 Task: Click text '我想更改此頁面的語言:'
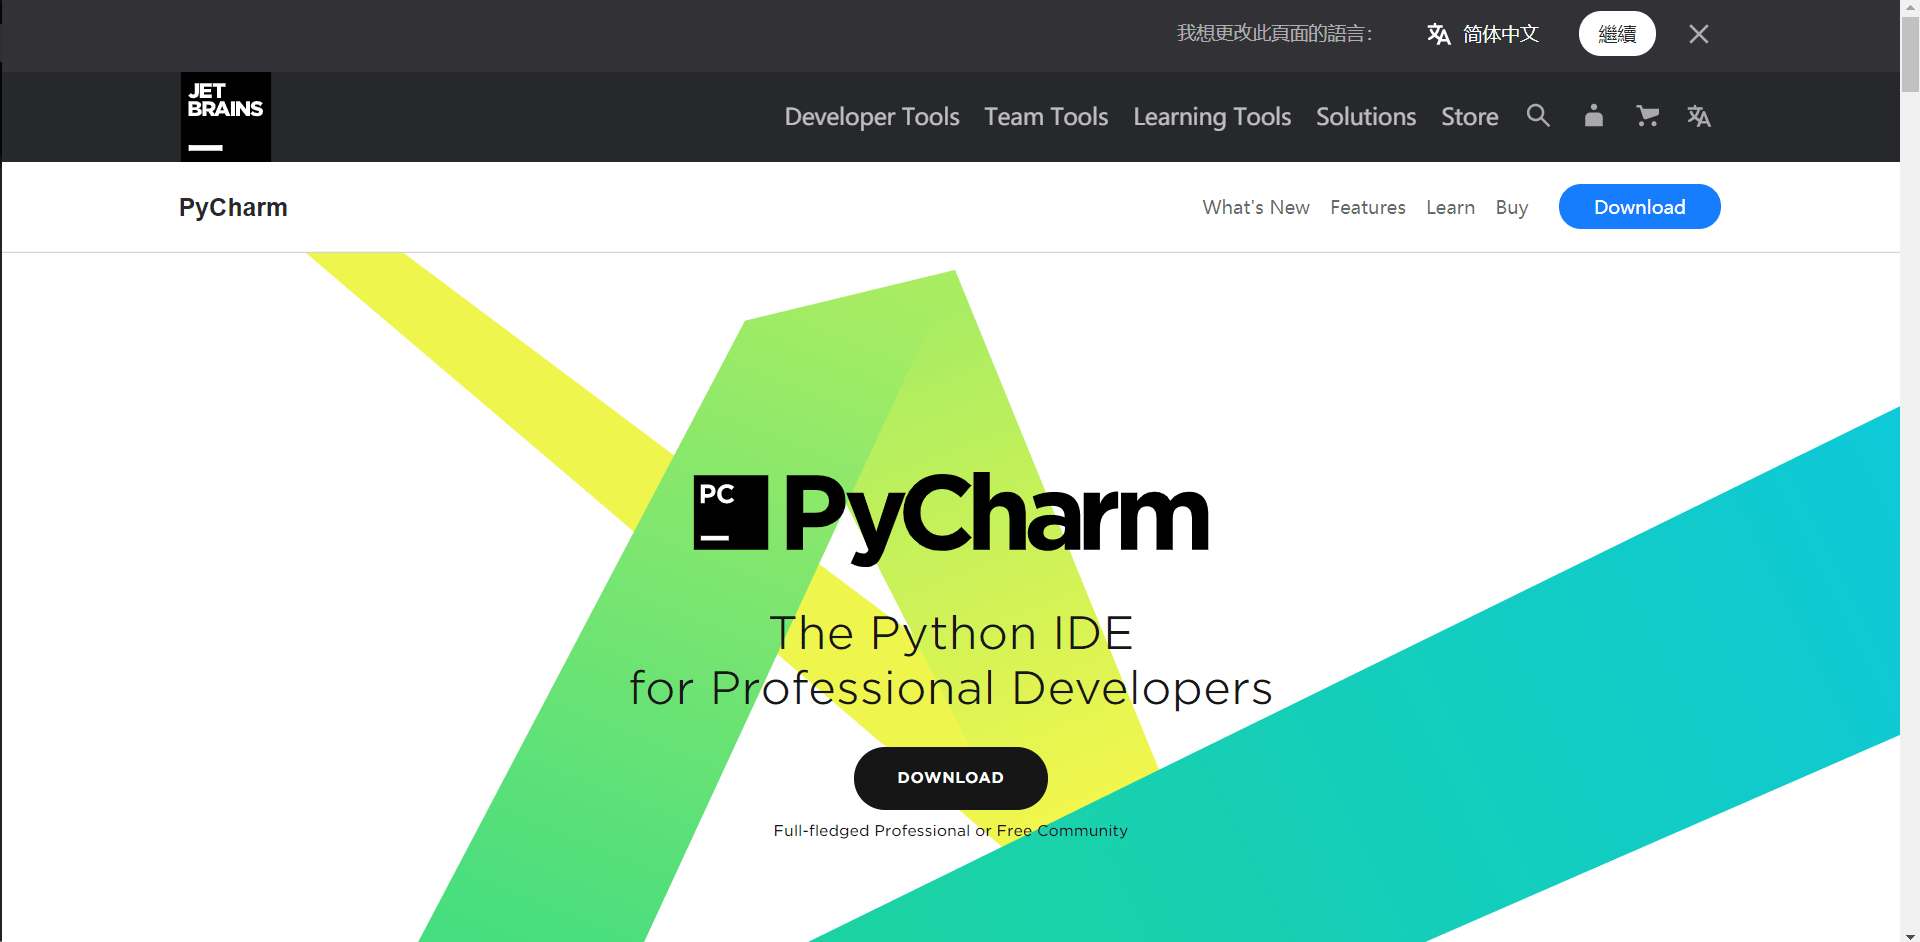point(1275,34)
